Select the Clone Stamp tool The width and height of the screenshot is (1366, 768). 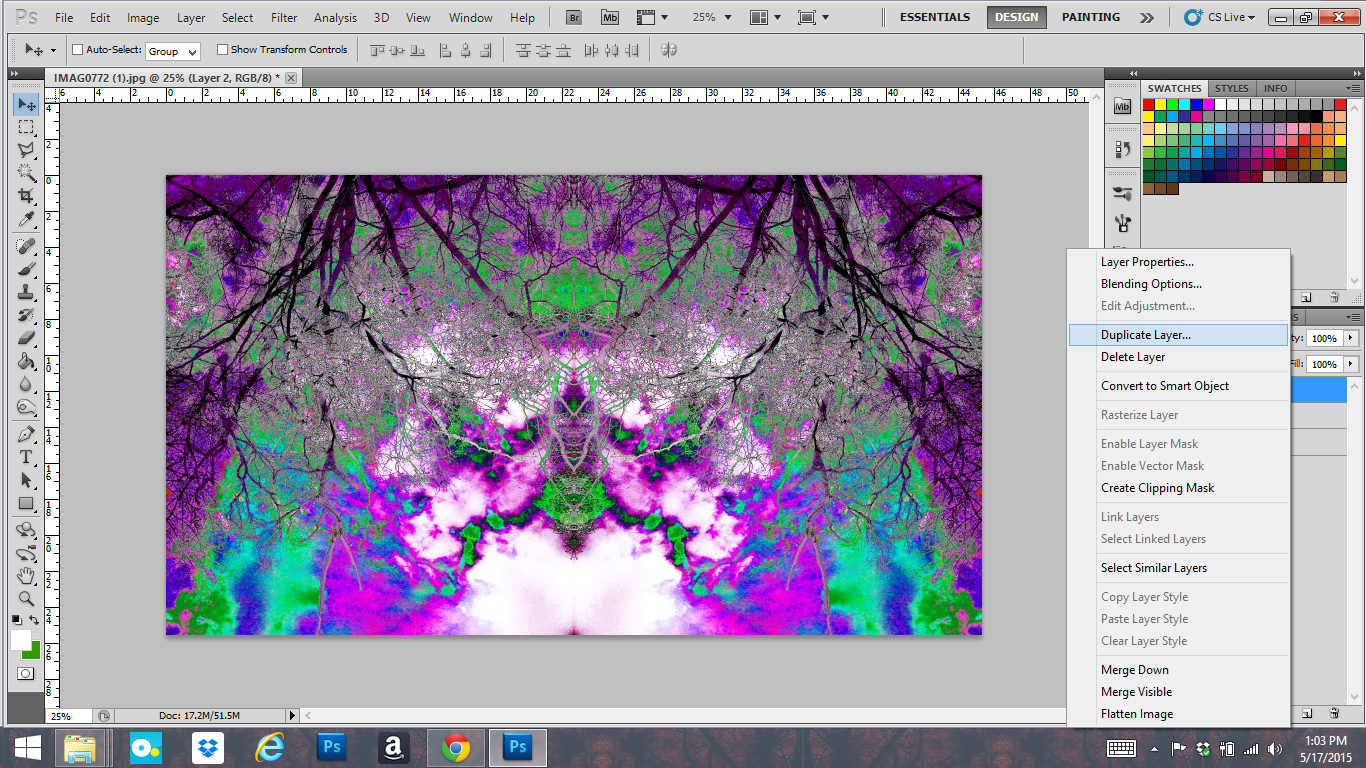pyautogui.click(x=26, y=292)
